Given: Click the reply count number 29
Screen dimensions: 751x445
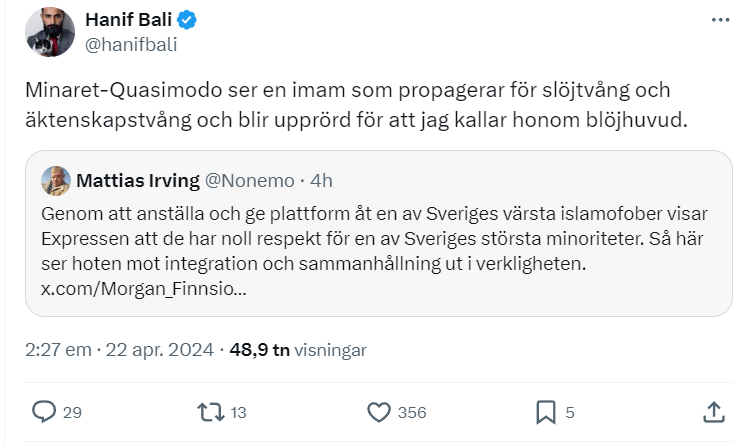Looking at the screenshot, I should (x=72, y=412).
